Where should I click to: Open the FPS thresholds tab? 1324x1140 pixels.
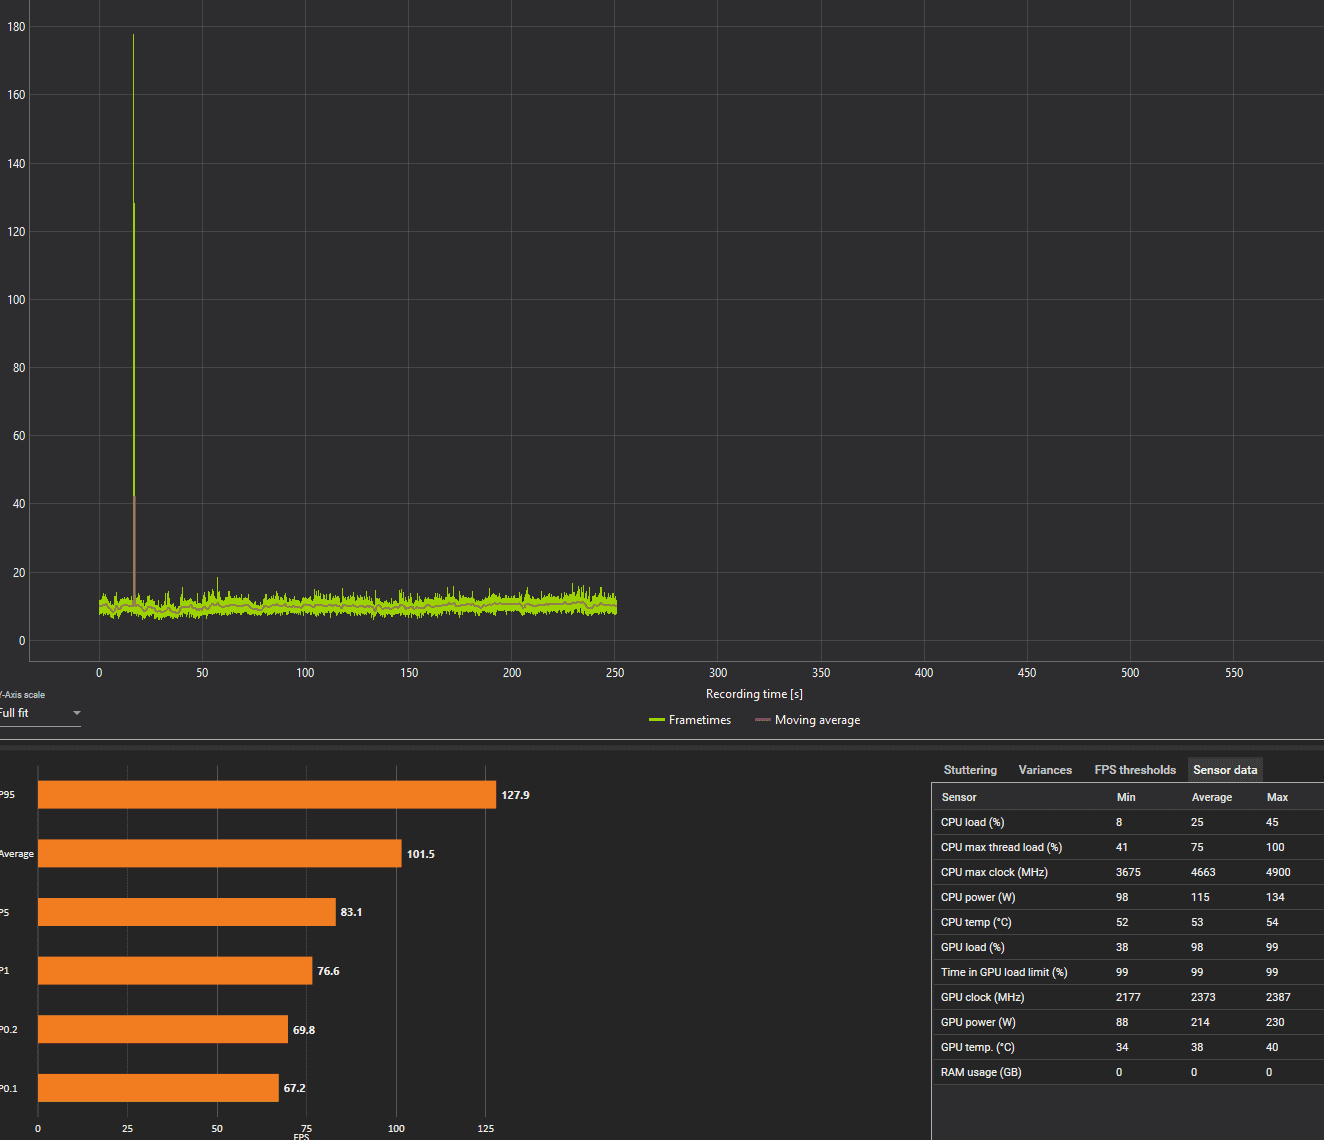pos(1135,770)
